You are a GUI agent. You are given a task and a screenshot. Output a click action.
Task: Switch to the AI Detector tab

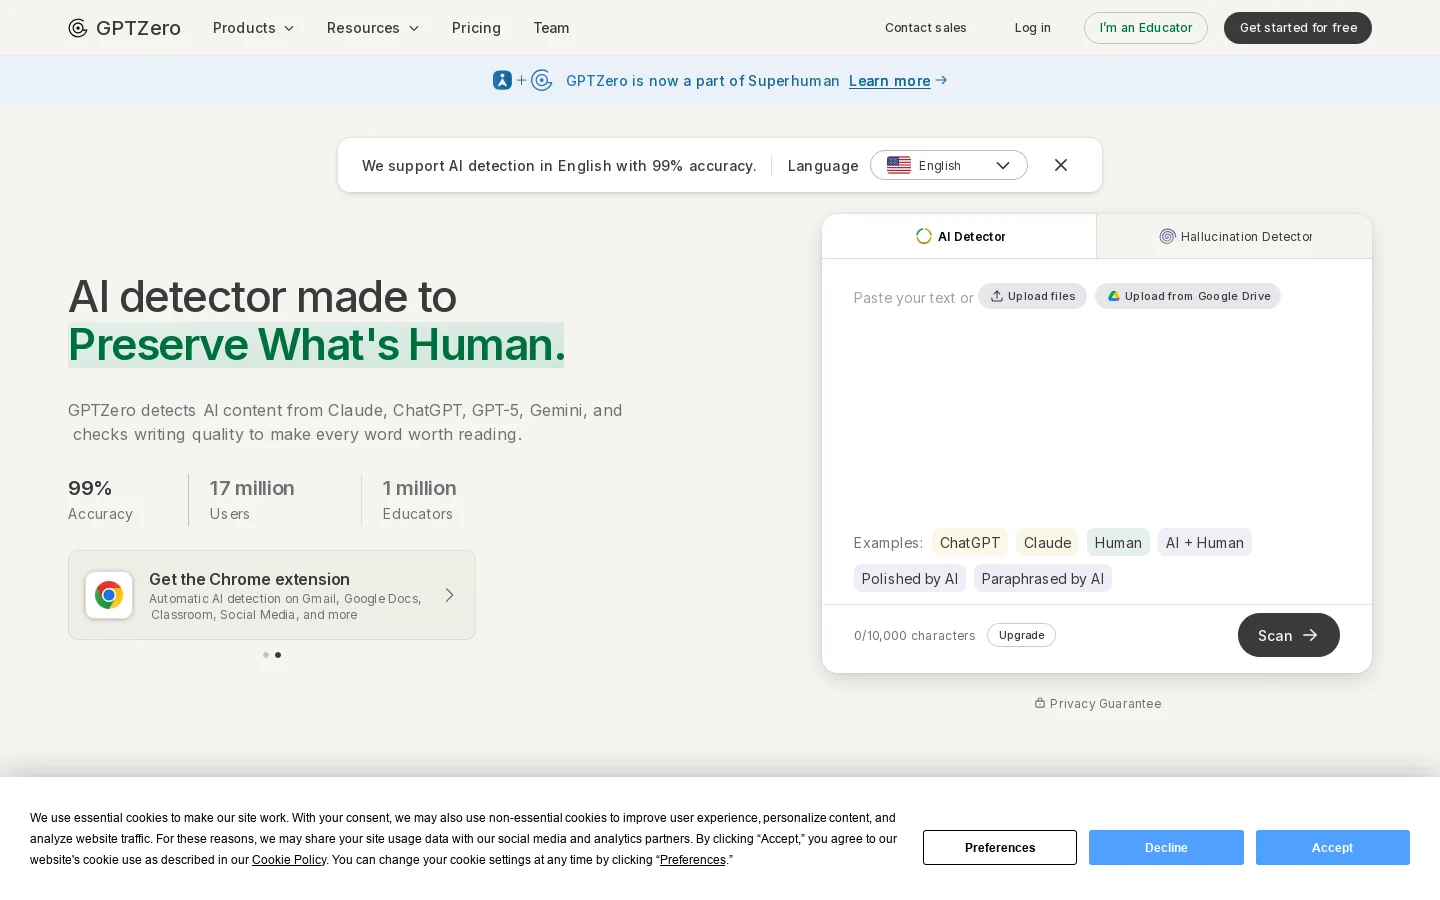pos(959,236)
